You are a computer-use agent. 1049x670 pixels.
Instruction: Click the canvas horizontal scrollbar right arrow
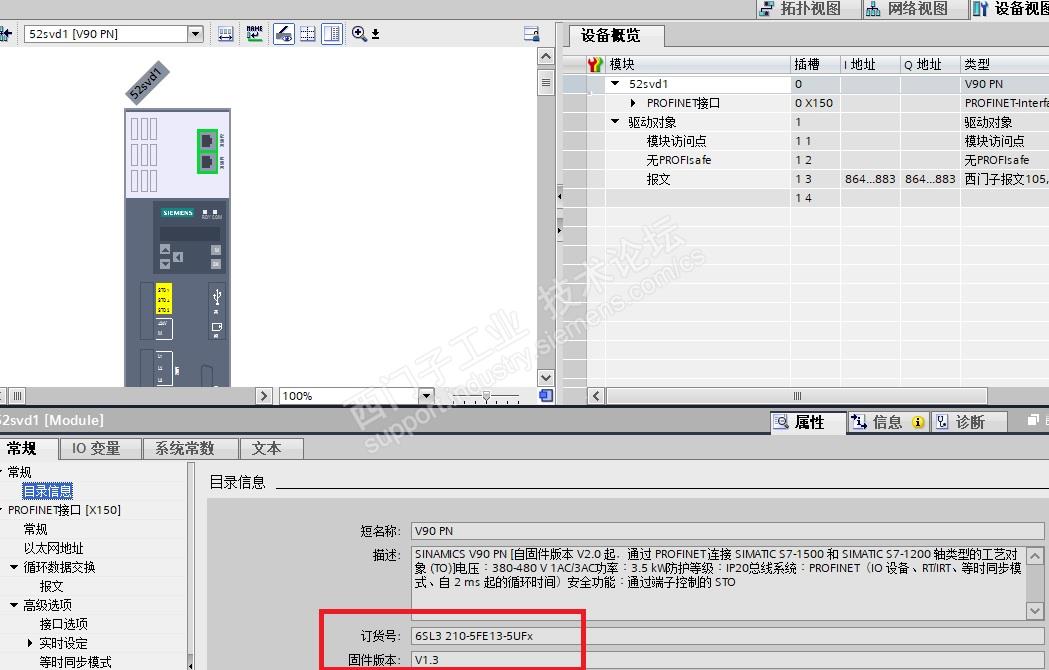(x=264, y=396)
